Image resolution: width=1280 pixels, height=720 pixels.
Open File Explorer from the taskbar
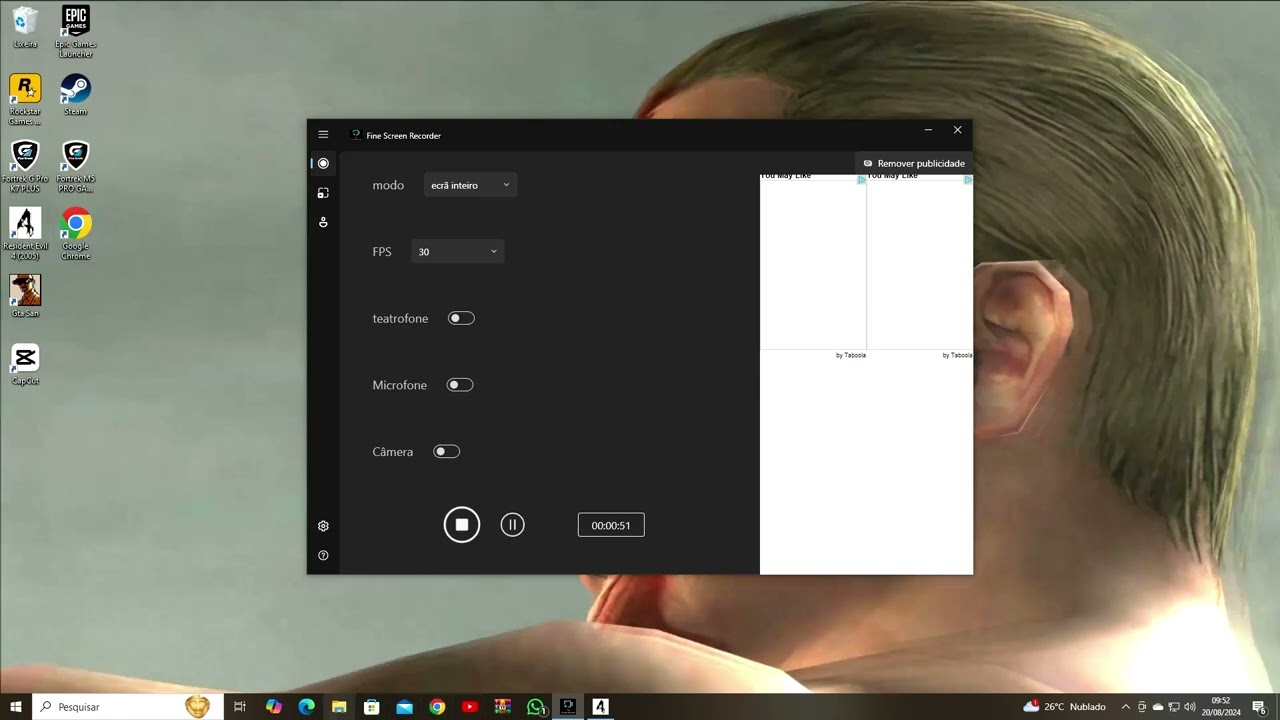pos(339,707)
